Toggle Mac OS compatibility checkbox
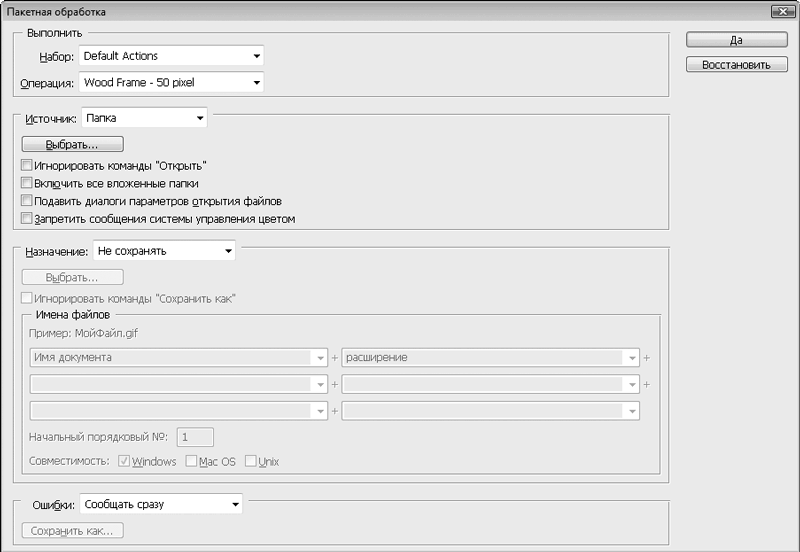The width and height of the screenshot is (800, 552). [x=191, y=461]
